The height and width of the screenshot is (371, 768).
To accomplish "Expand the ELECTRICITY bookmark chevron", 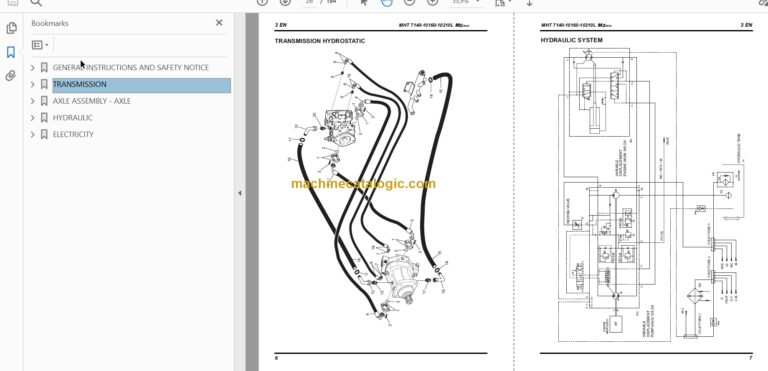I will pos(33,134).
